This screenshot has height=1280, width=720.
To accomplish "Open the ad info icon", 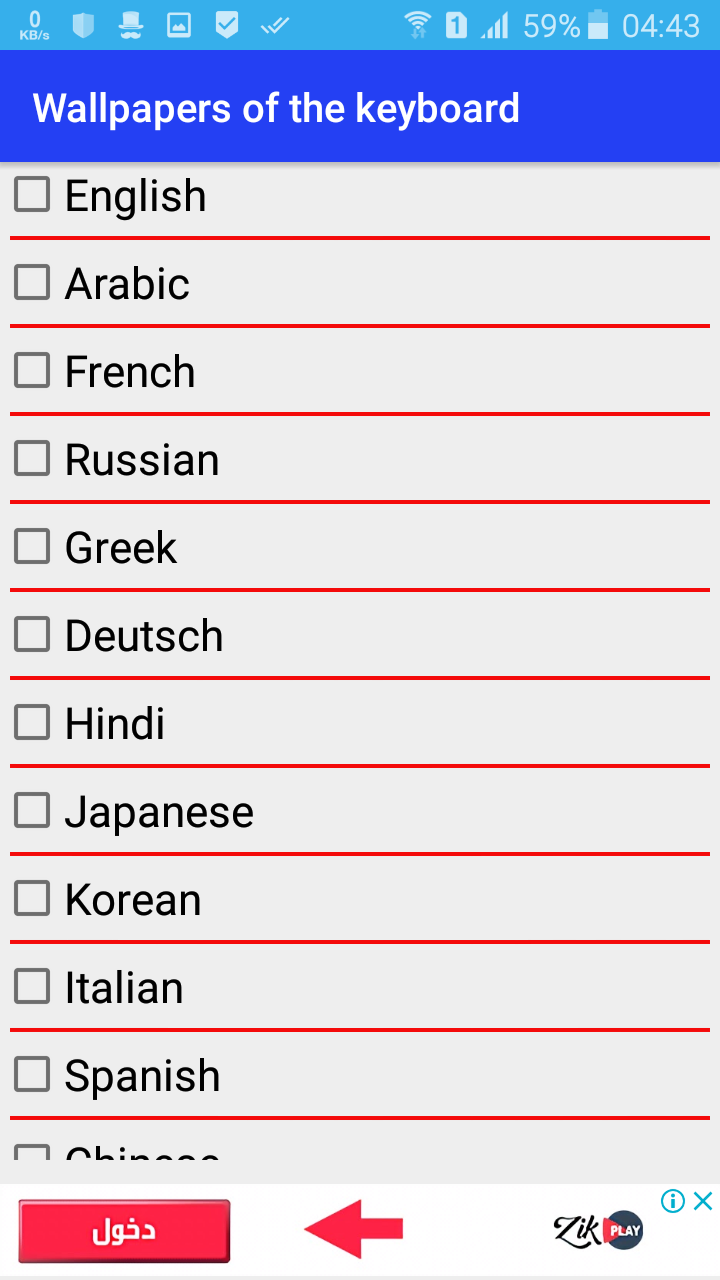I will pos(673,1201).
